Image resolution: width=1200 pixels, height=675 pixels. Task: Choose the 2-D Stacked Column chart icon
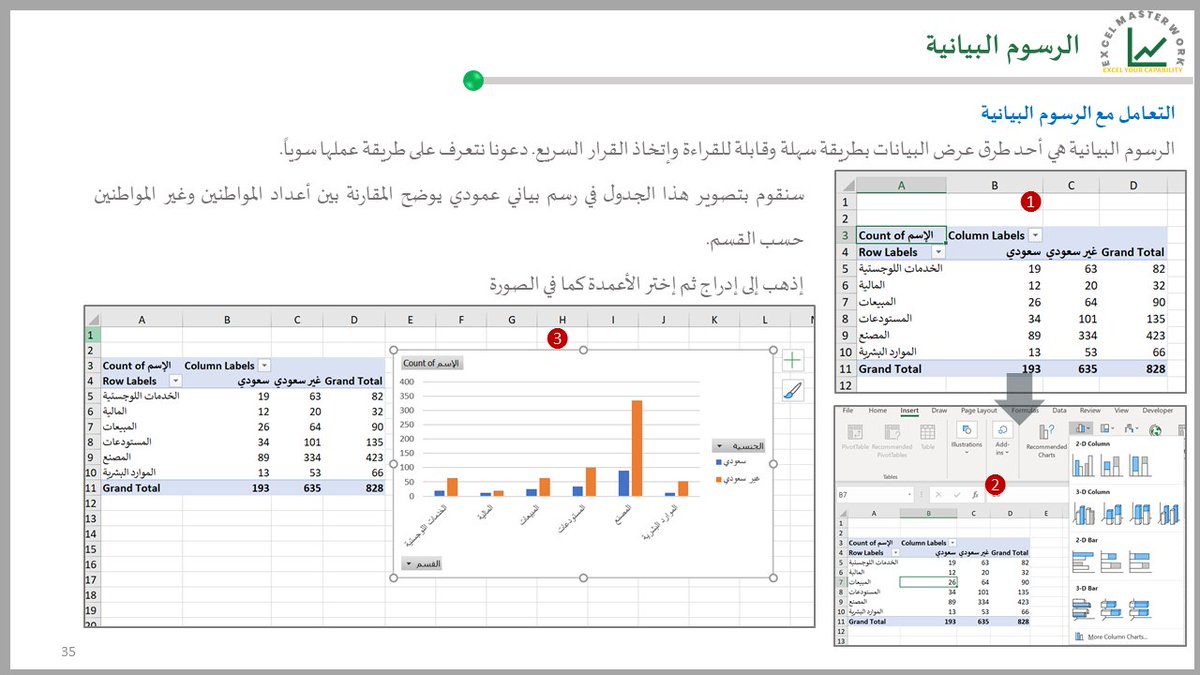tap(1112, 465)
